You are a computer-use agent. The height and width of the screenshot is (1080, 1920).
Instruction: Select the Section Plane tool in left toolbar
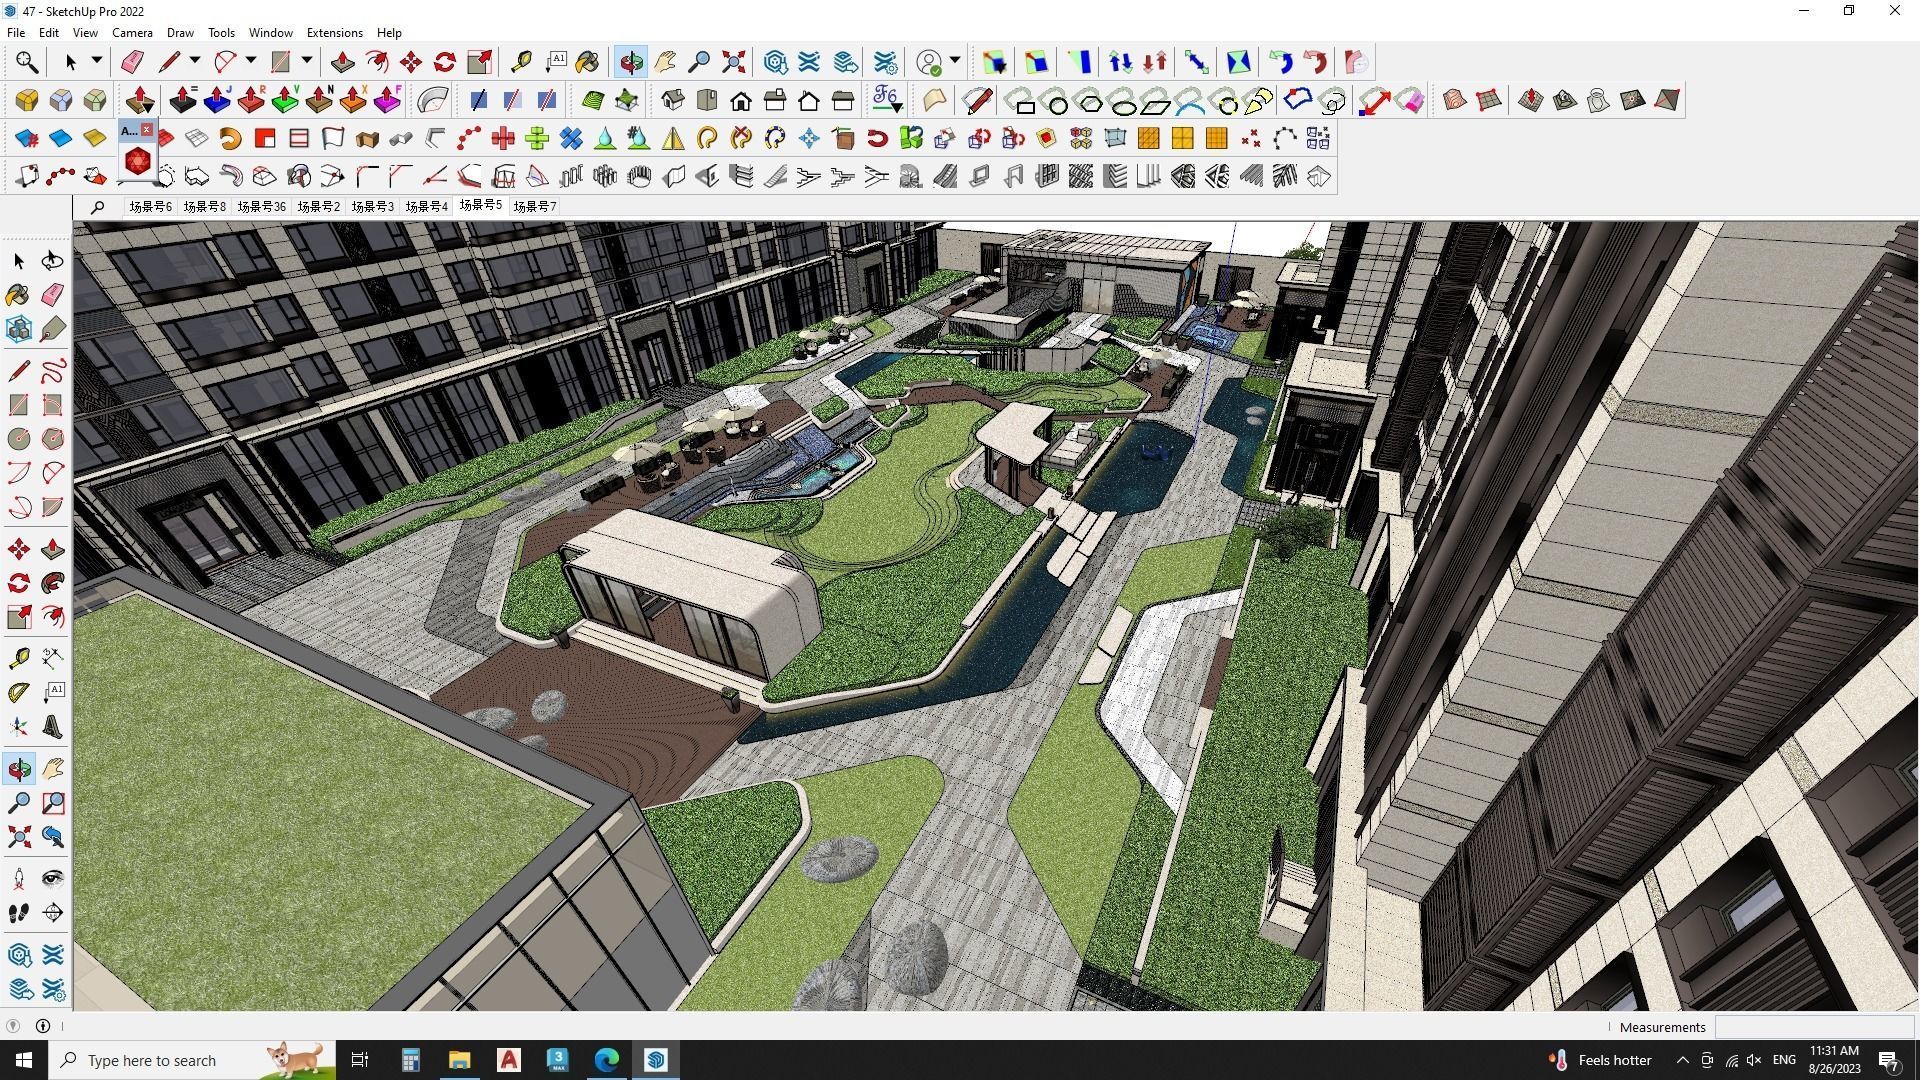[53, 913]
